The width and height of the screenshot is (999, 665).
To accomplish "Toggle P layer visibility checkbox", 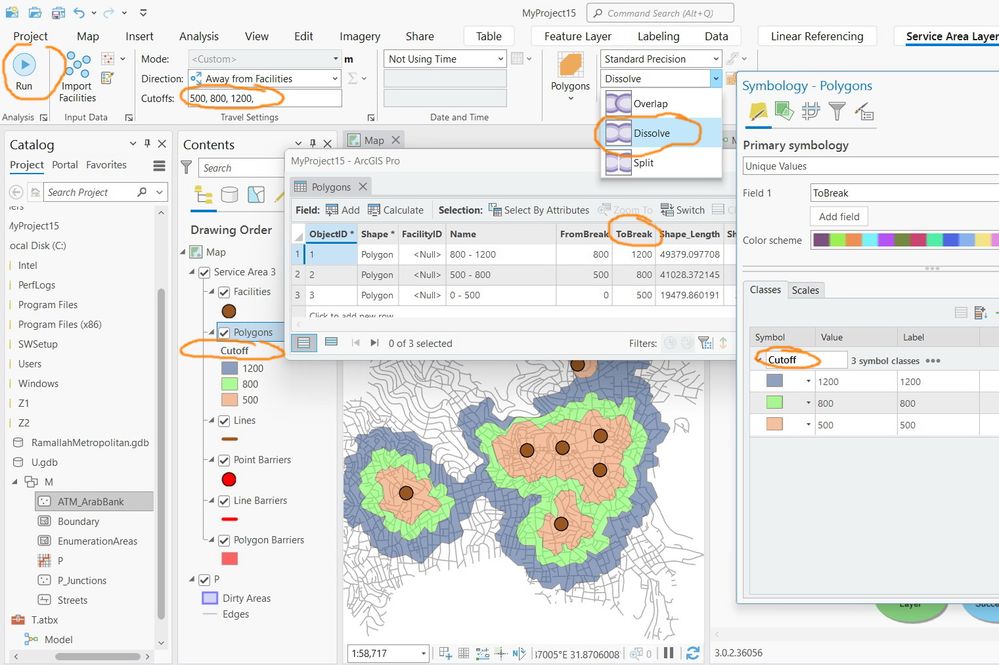I will (x=205, y=580).
